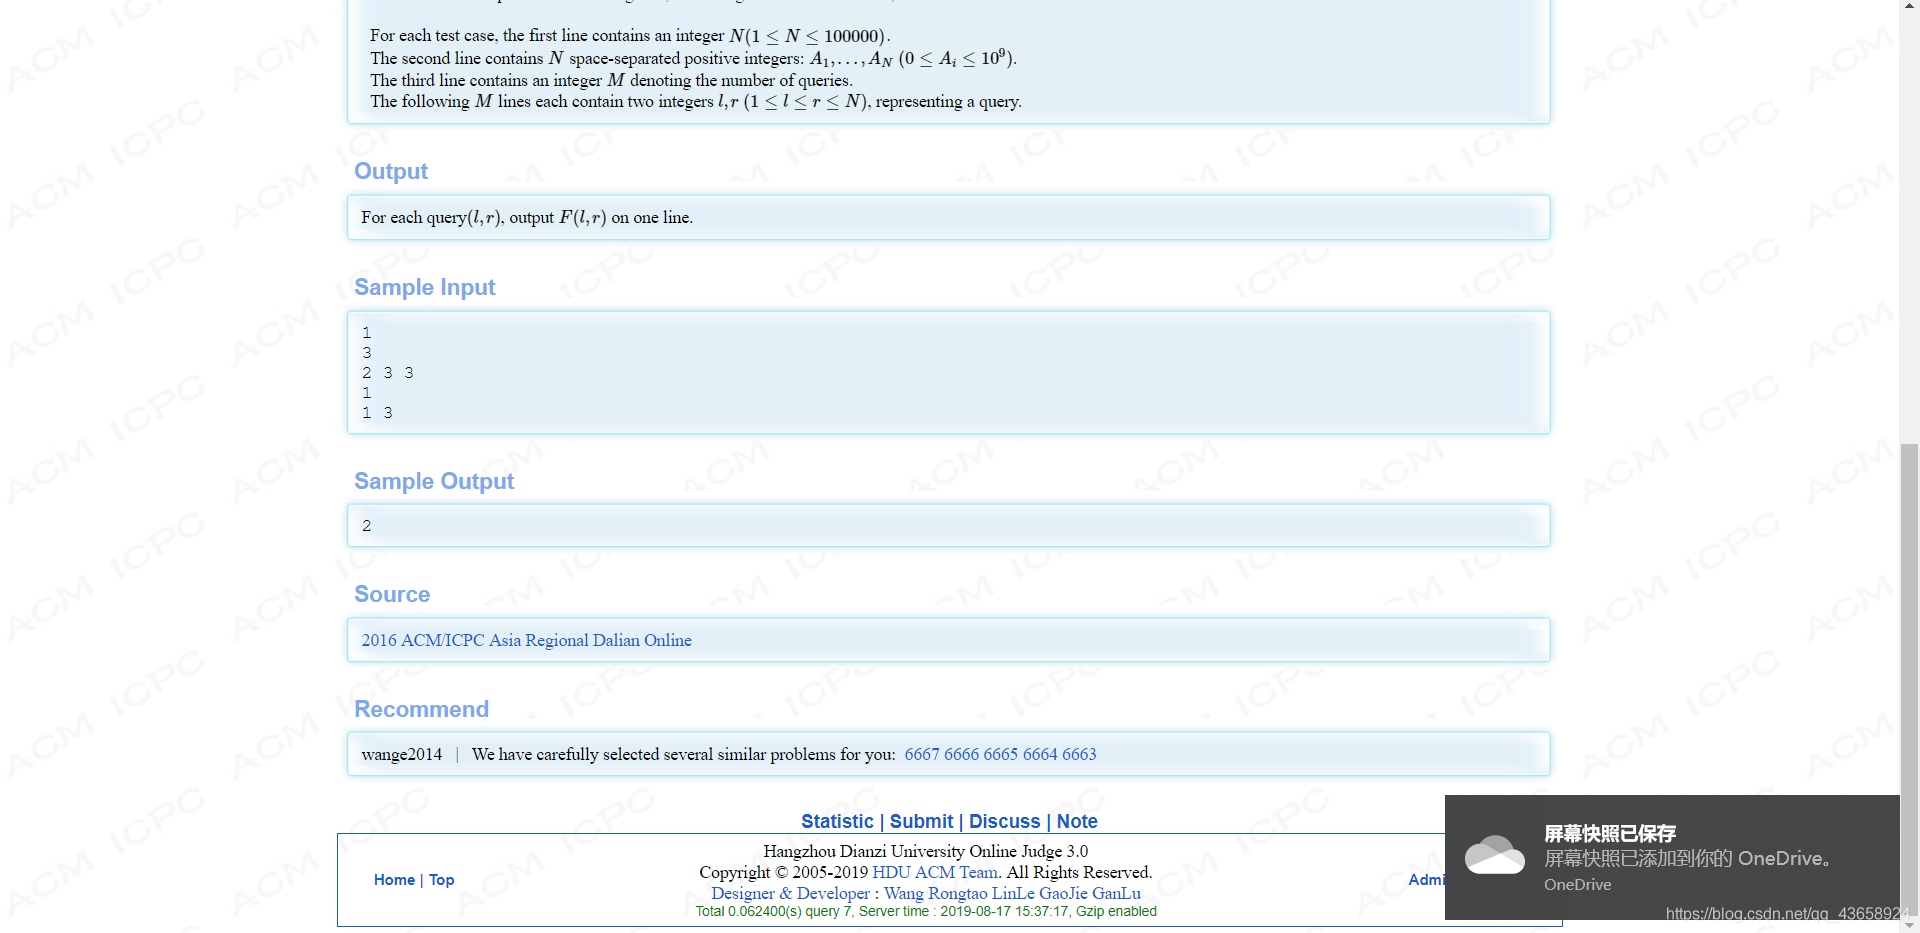Open GanLu developer link
Viewport: 1920px width, 933px height.
click(x=1116, y=893)
